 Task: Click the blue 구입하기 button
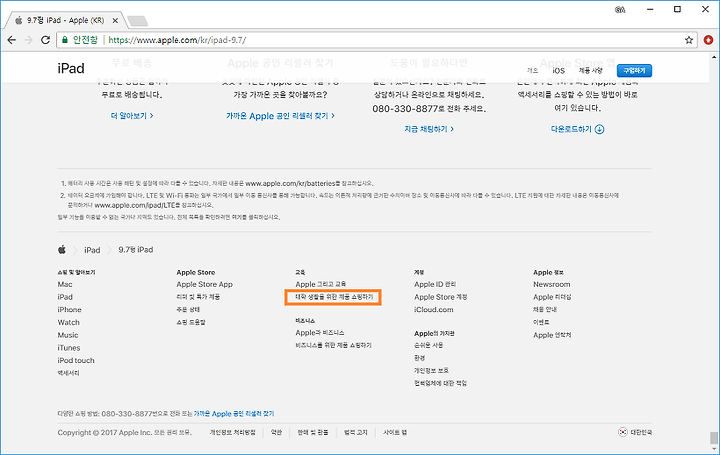pos(634,70)
